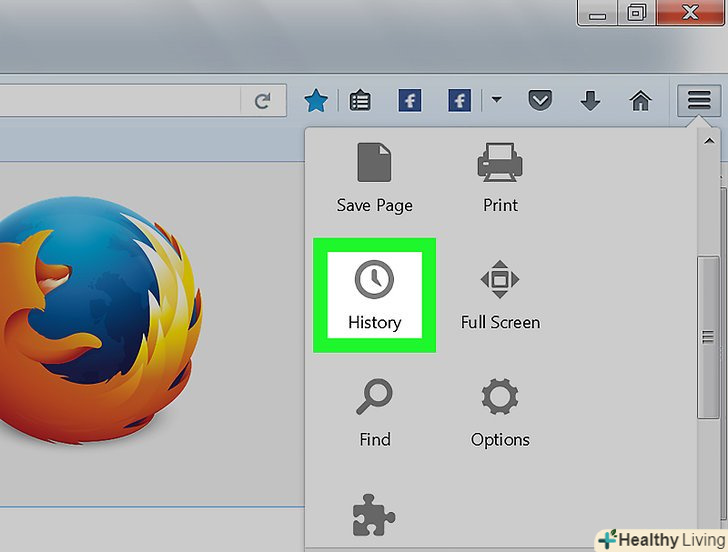Click the menu panel scrollbar thumb
This screenshot has width=728, height=552.
pyautogui.click(x=708, y=340)
